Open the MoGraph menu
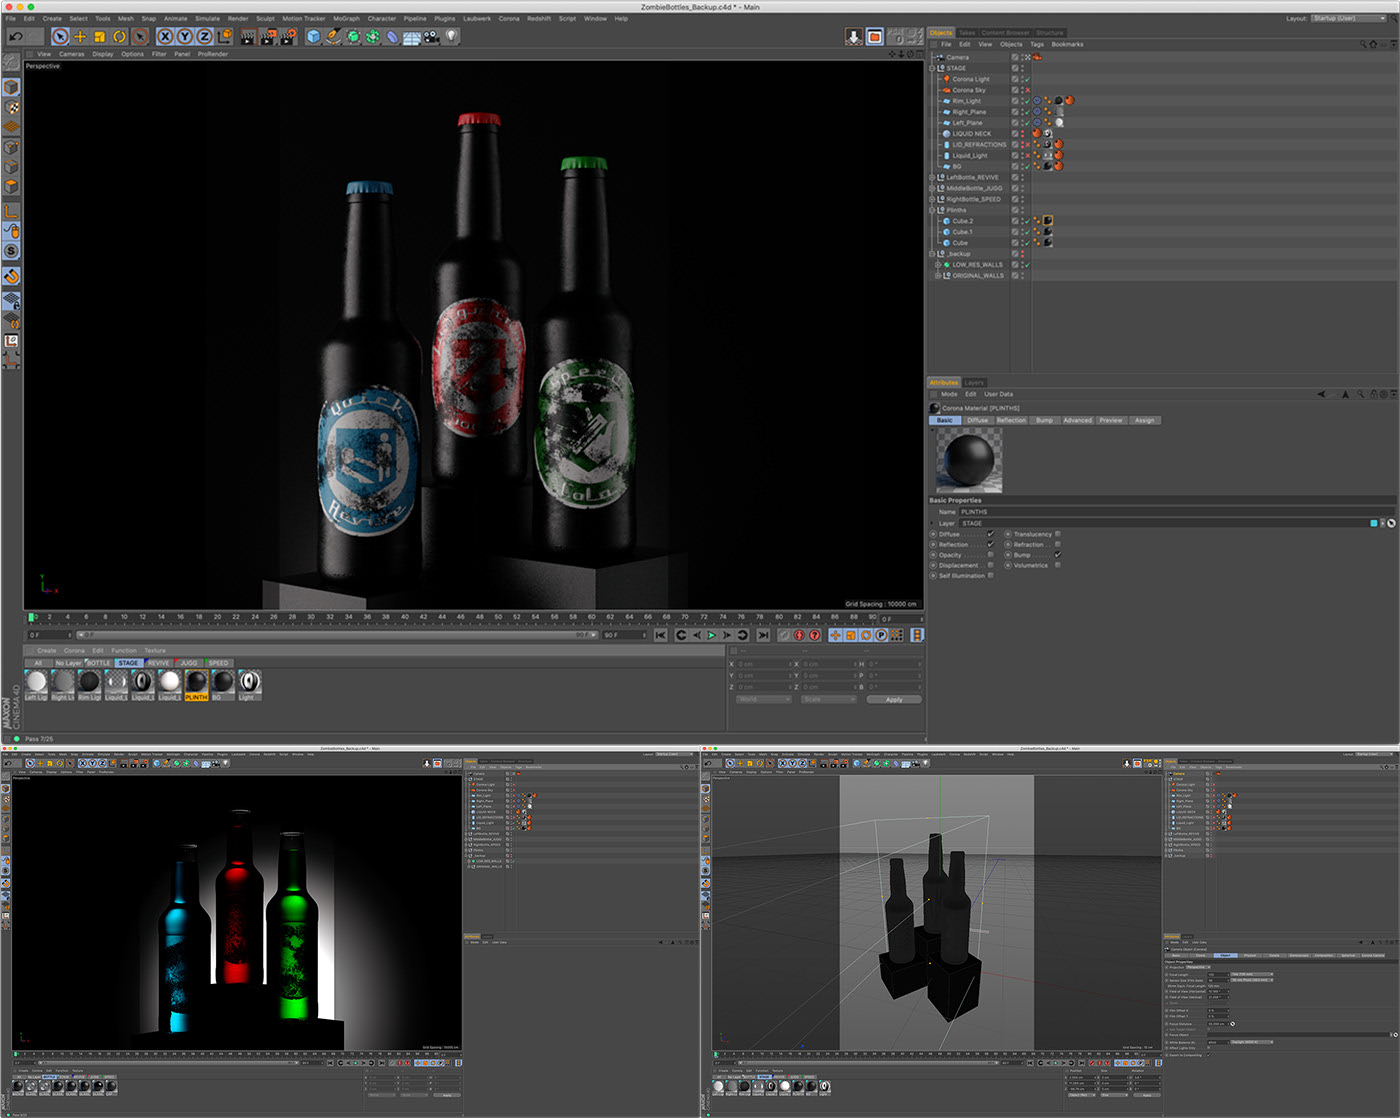1400x1118 pixels. [346, 18]
